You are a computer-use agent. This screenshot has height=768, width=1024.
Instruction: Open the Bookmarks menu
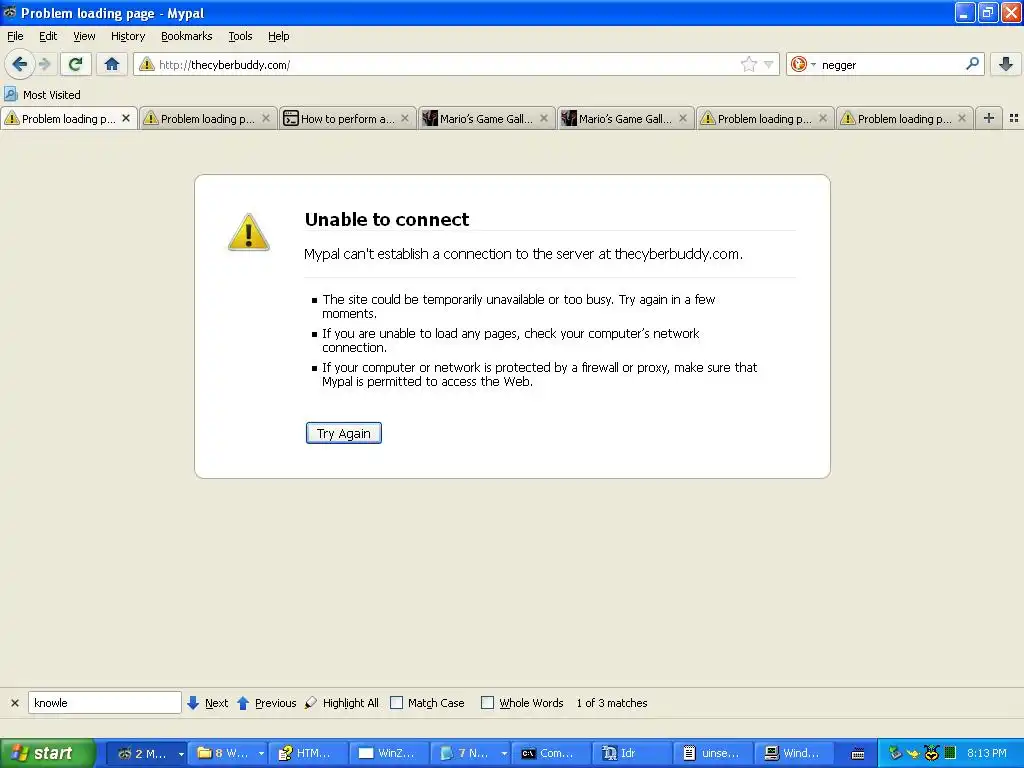(x=186, y=36)
